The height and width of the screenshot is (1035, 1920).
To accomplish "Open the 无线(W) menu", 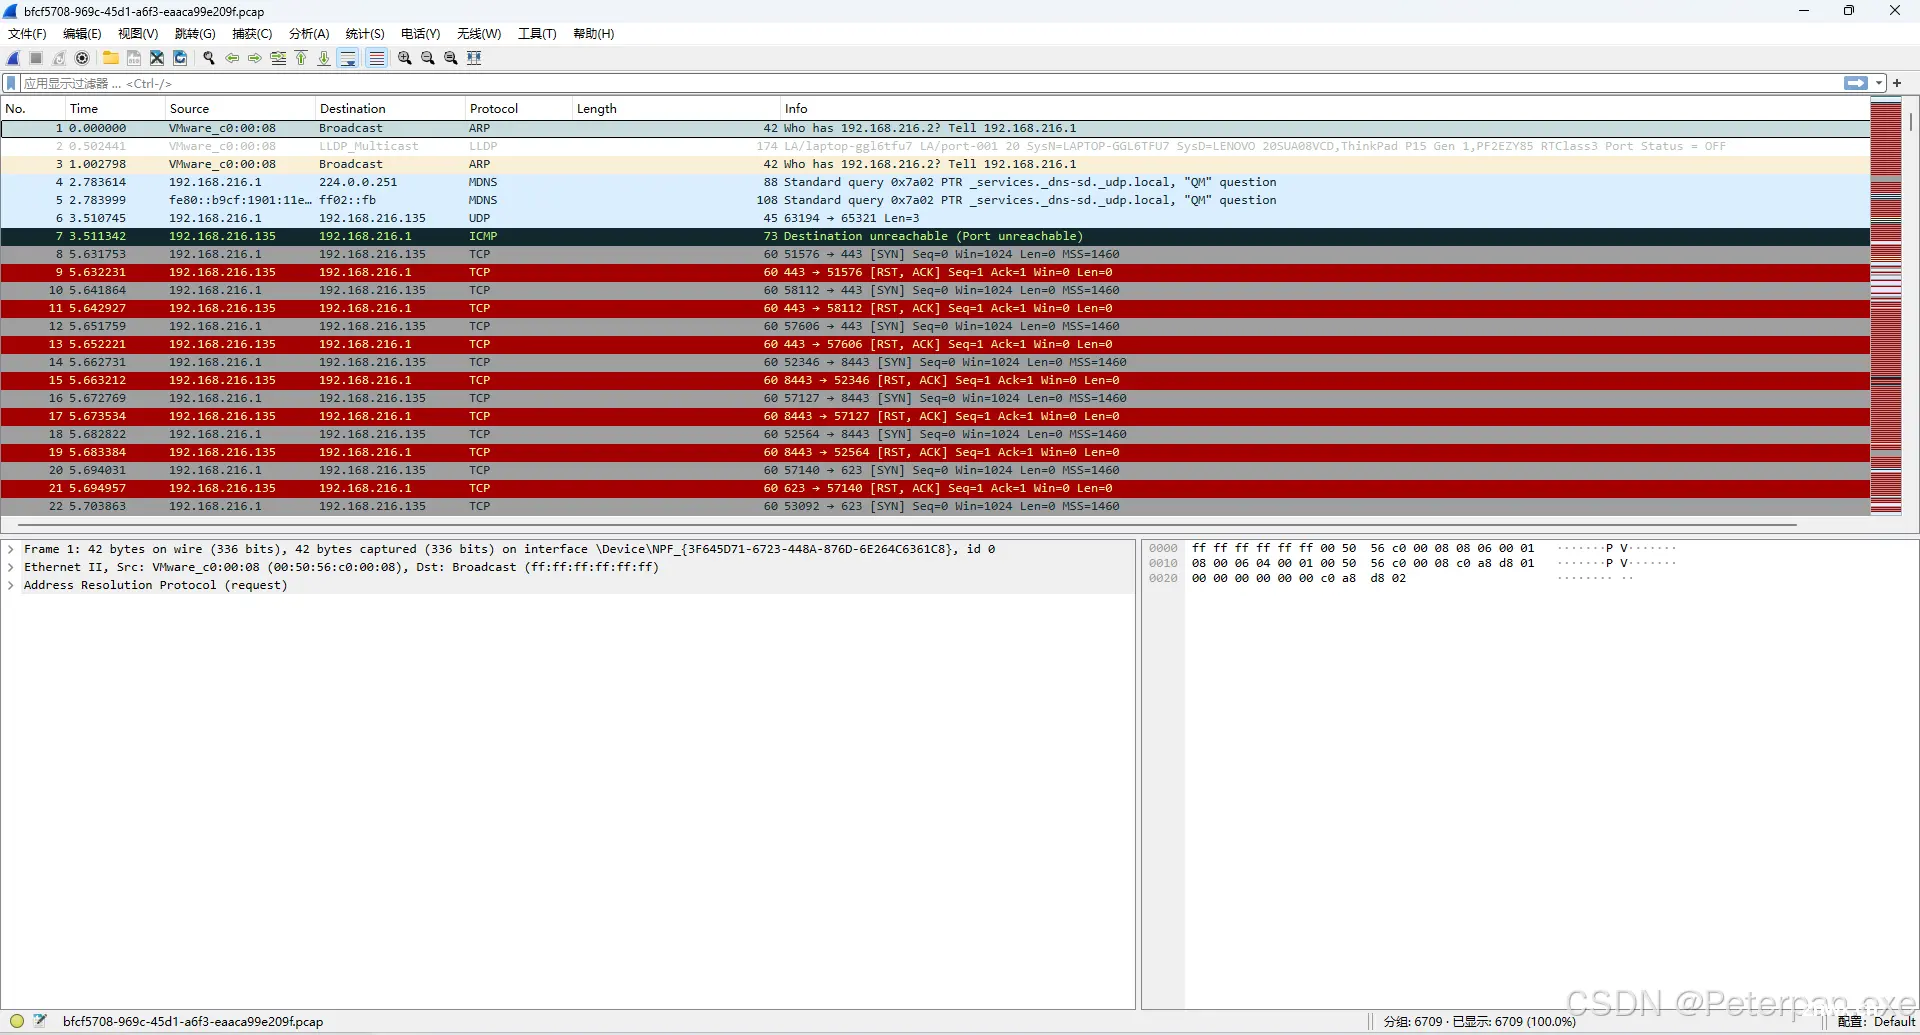I will pyautogui.click(x=479, y=34).
